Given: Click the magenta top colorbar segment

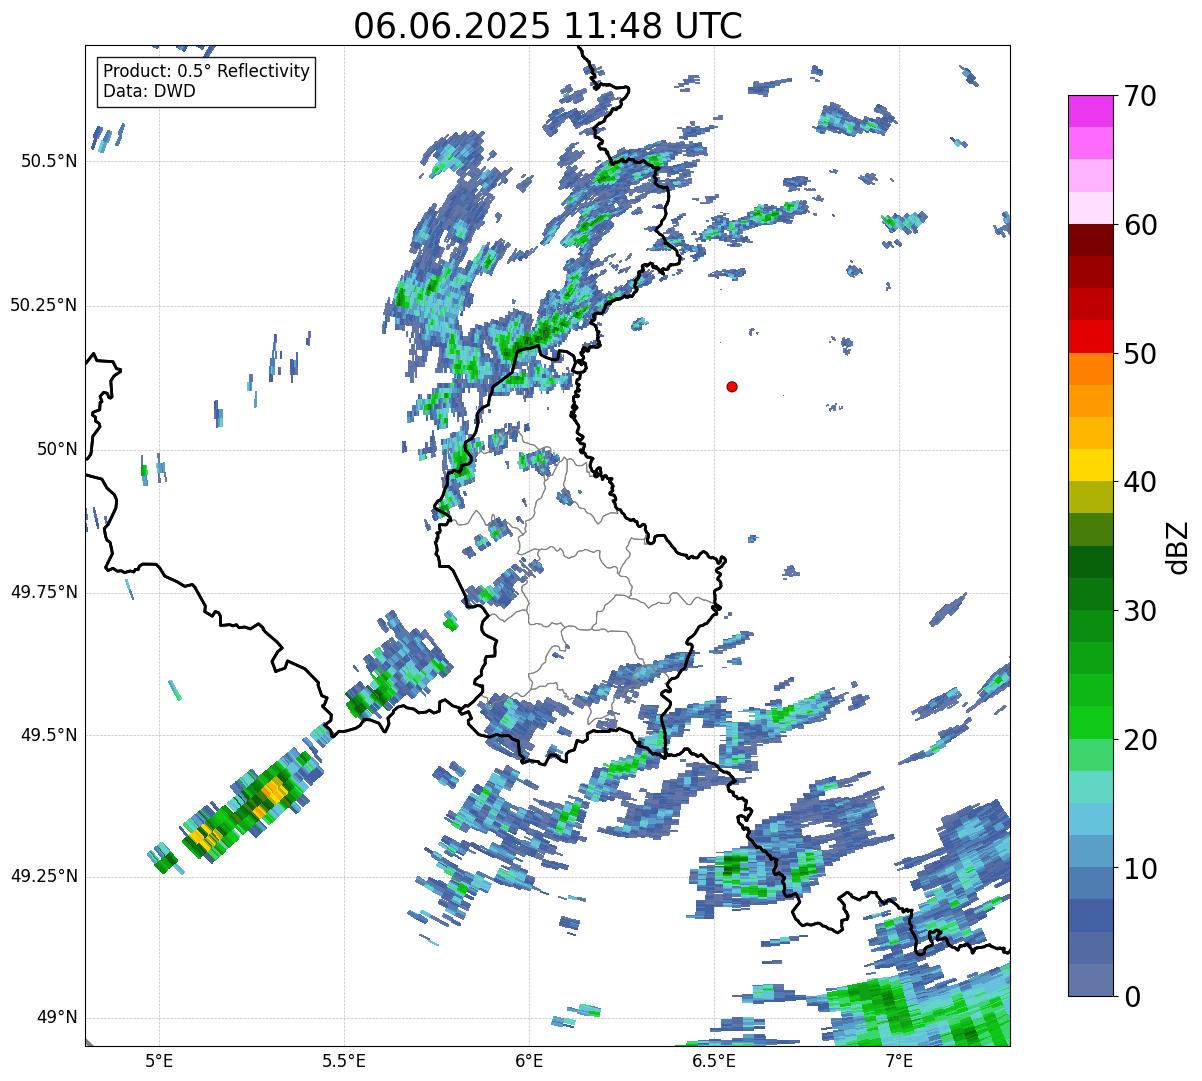Looking at the screenshot, I should (x=1091, y=111).
